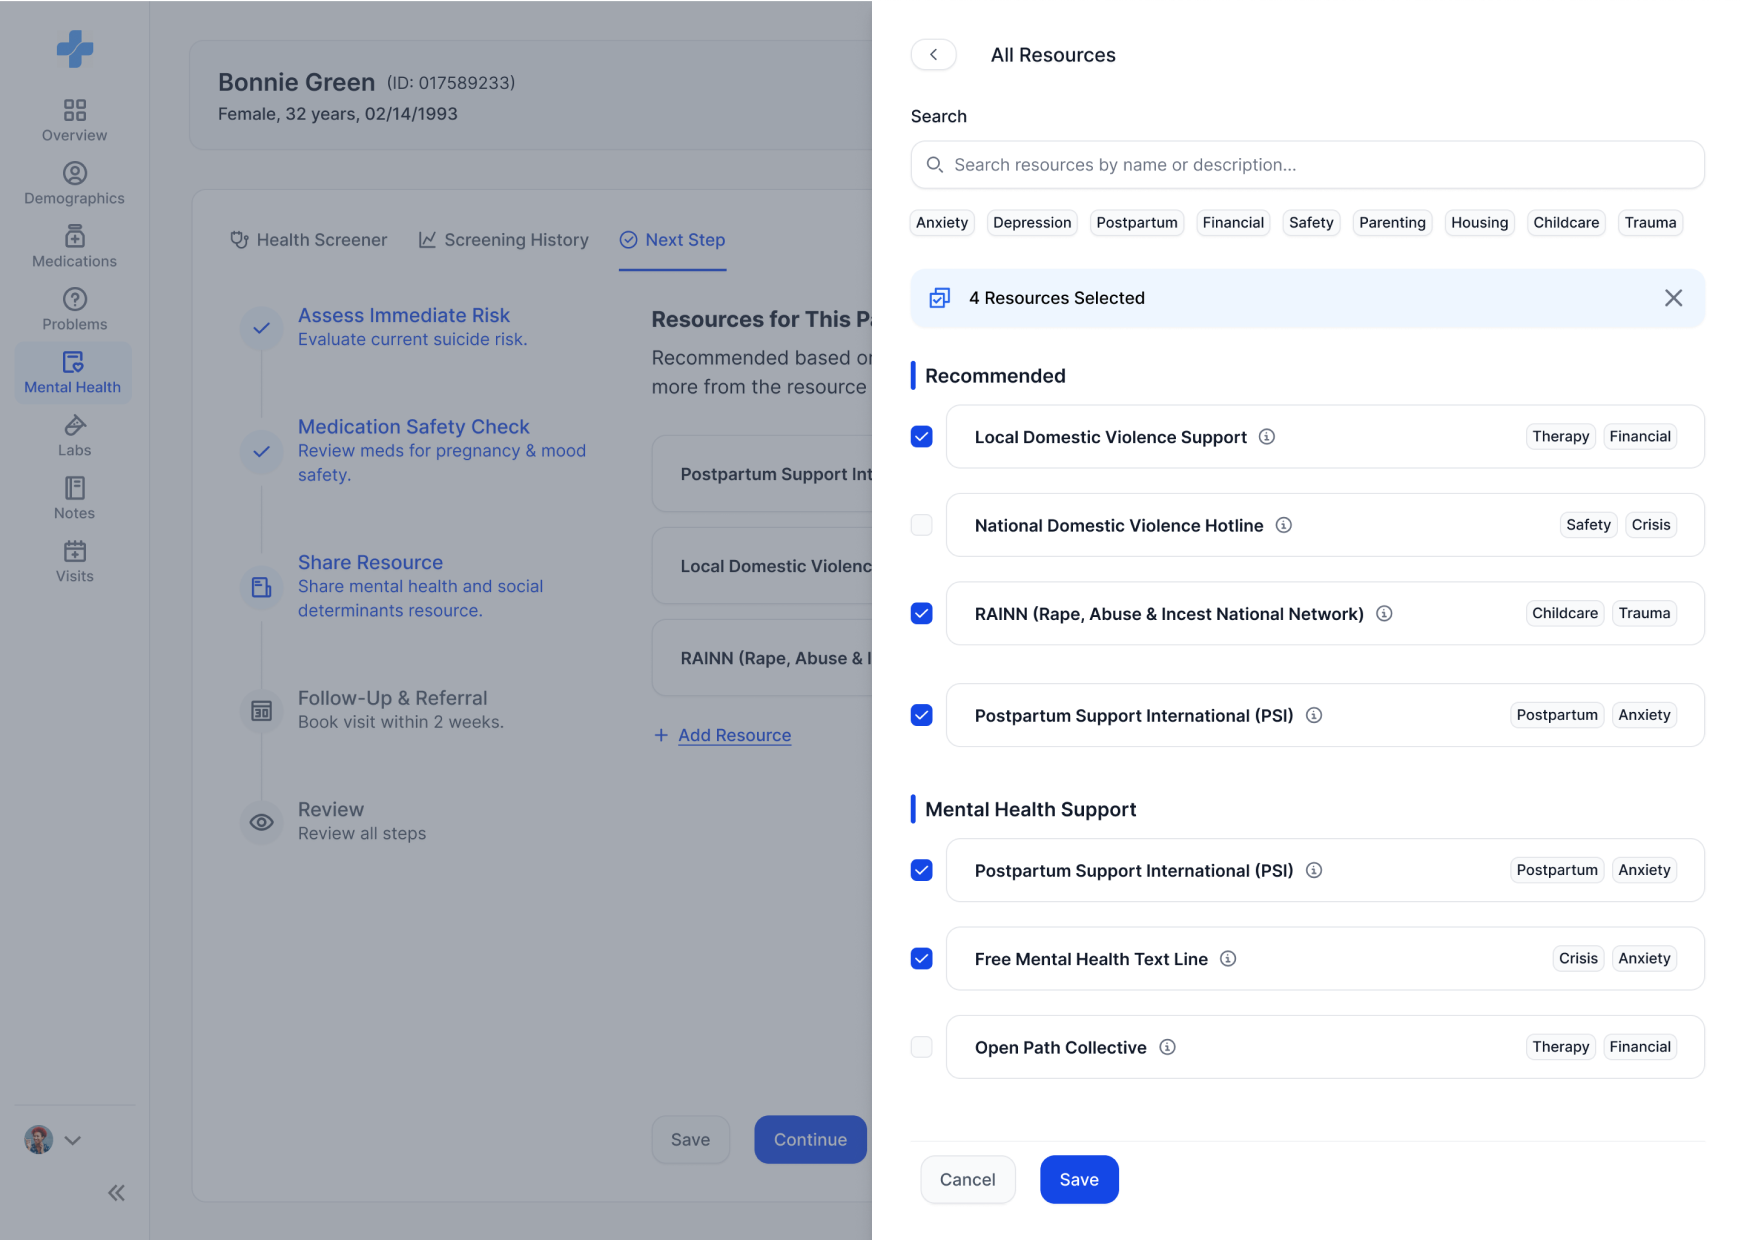Check Open Path Collective checkbox
1744x1240 pixels.
point(922,1047)
